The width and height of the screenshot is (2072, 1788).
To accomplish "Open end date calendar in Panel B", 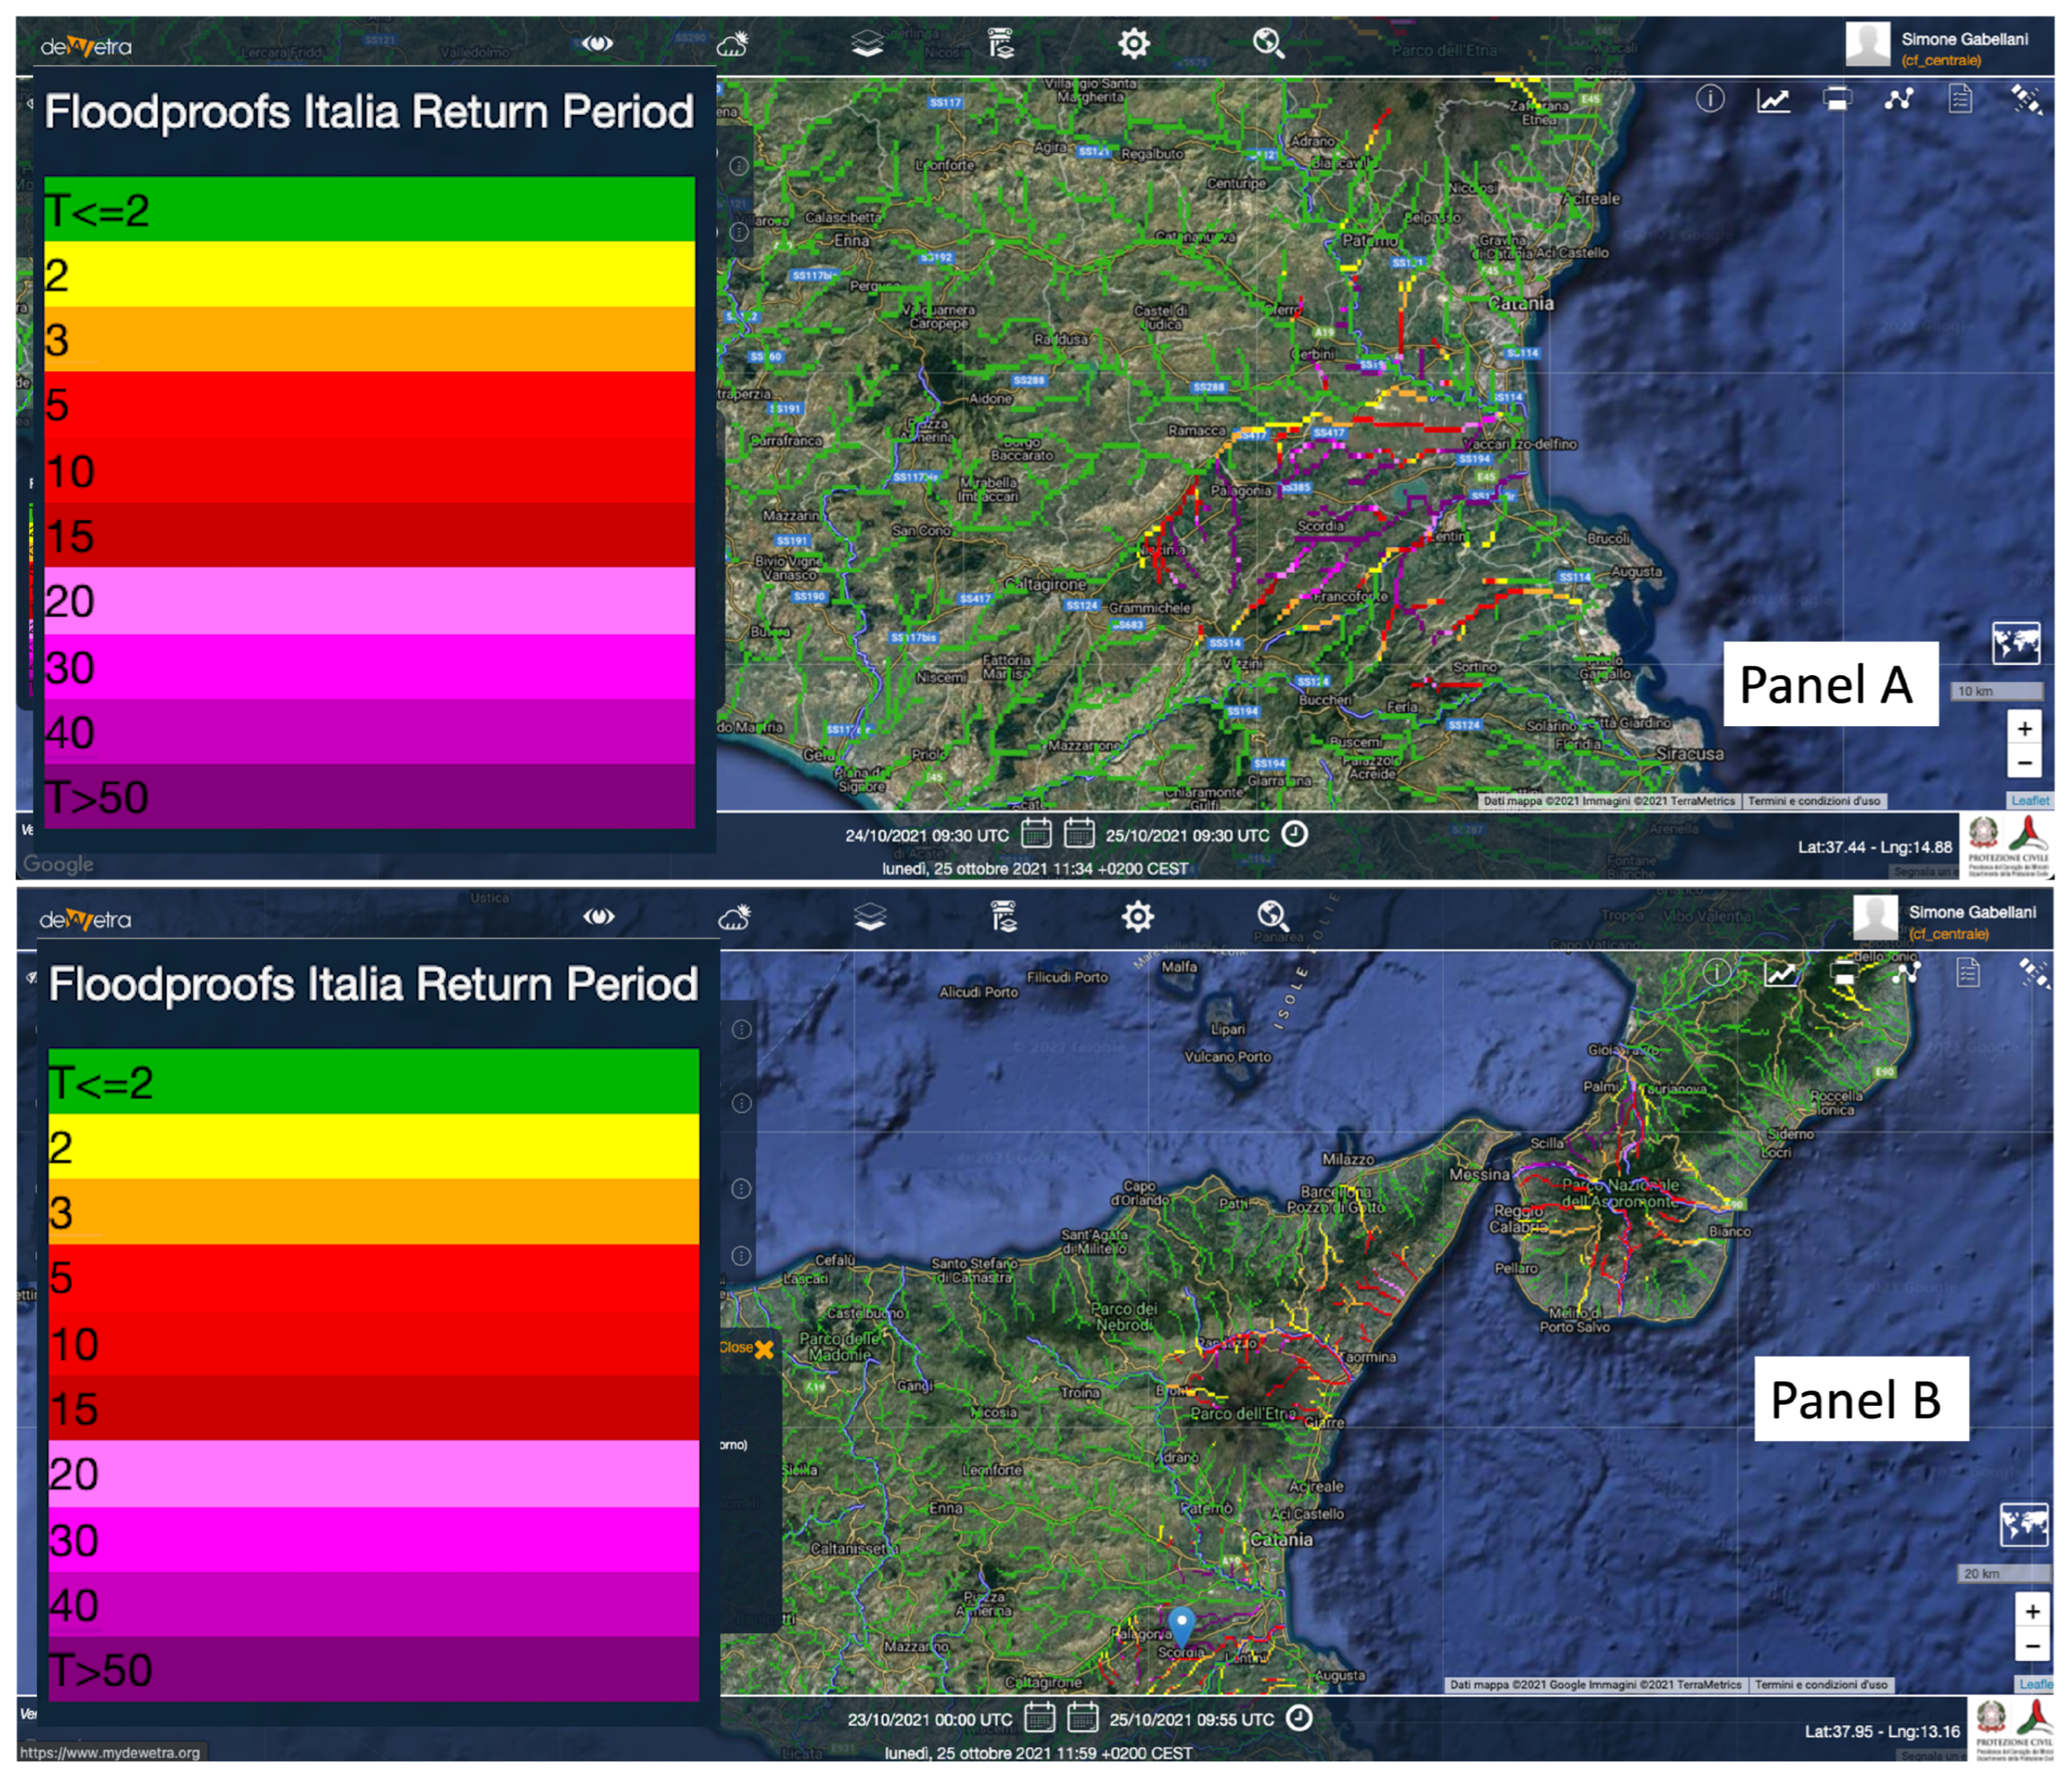I will point(1083,1717).
